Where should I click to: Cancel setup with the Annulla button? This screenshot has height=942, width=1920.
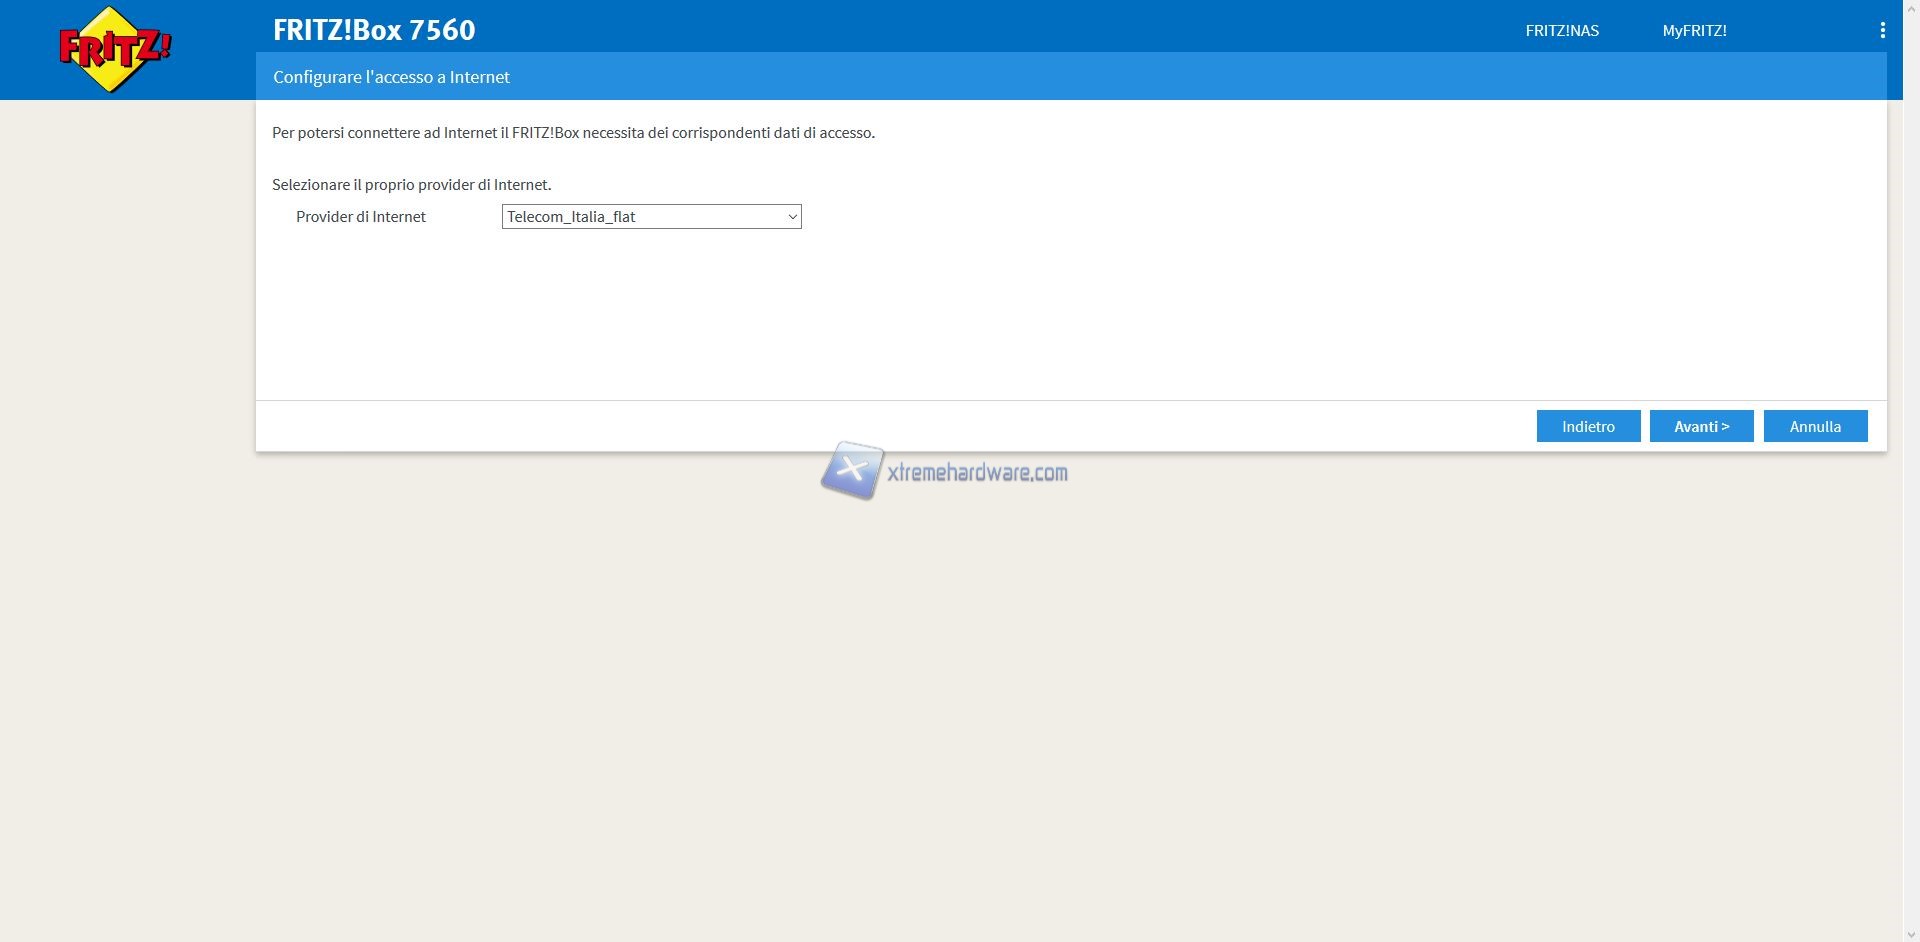1815,426
